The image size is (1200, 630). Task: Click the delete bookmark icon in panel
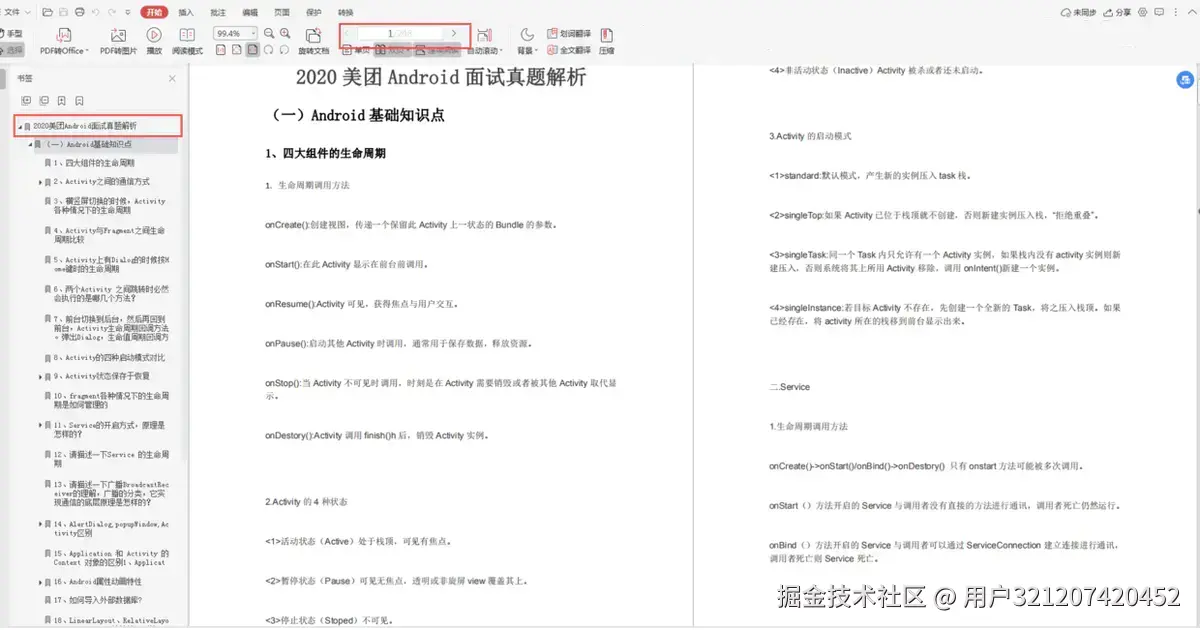click(79, 101)
